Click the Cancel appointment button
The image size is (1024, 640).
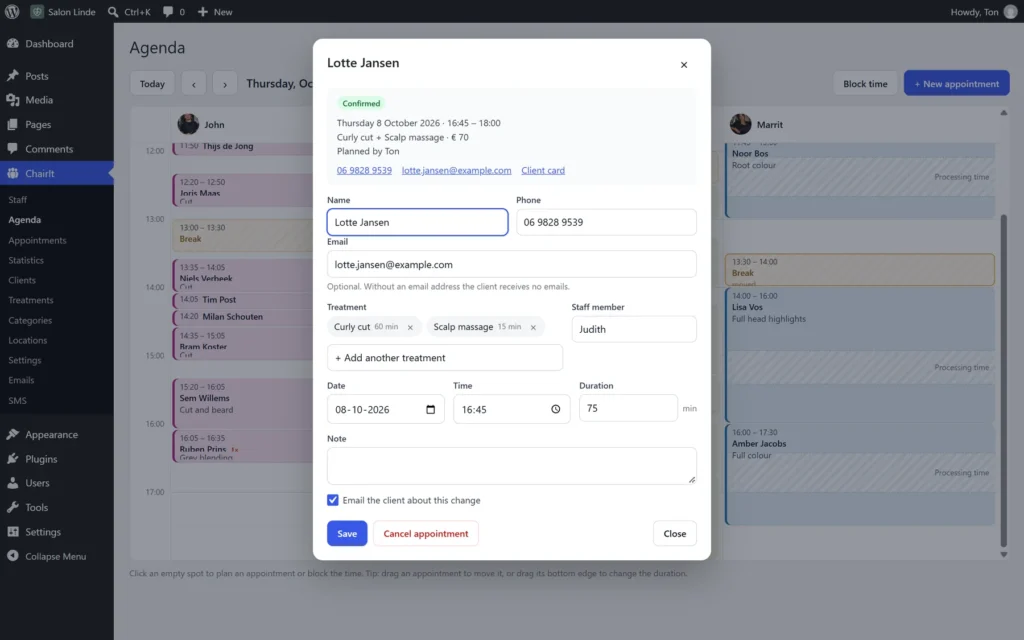click(426, 534)
